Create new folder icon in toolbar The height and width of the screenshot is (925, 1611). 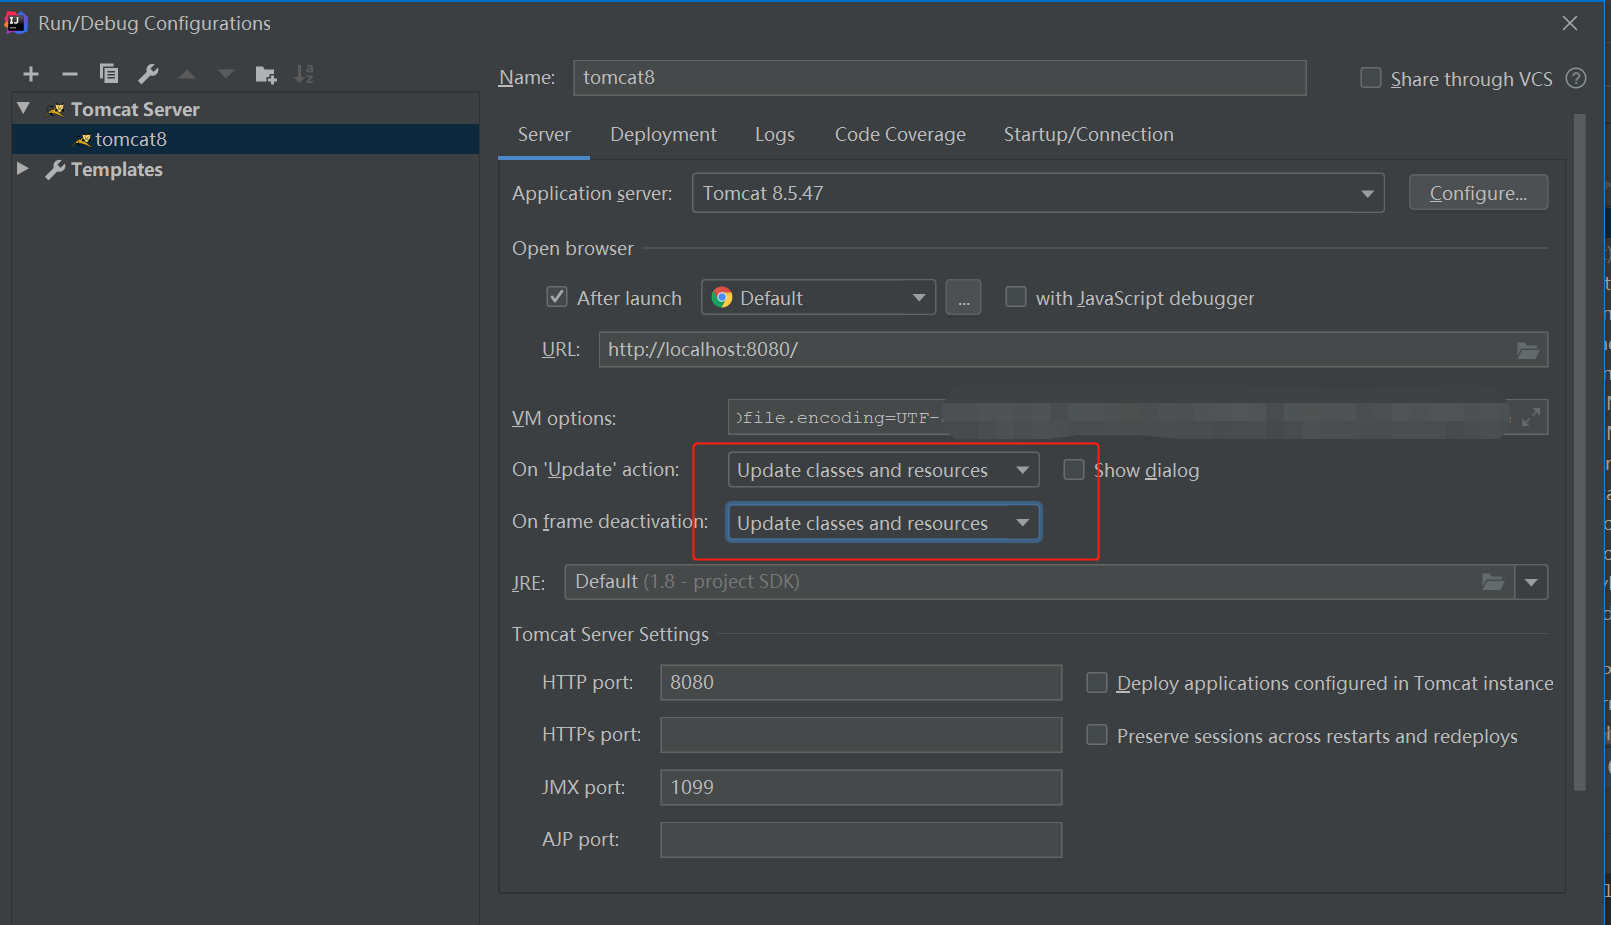pos(265,74)
